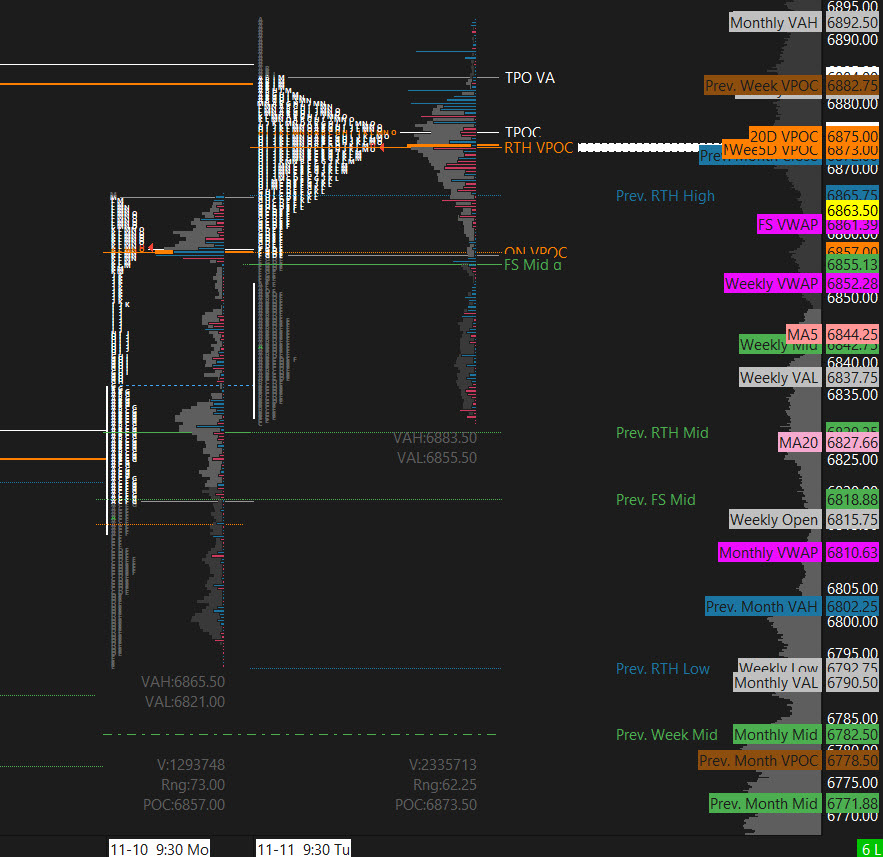883x857 pixels.
Task: Select the FS VWAP magenta label
Action: coord(789,225)
